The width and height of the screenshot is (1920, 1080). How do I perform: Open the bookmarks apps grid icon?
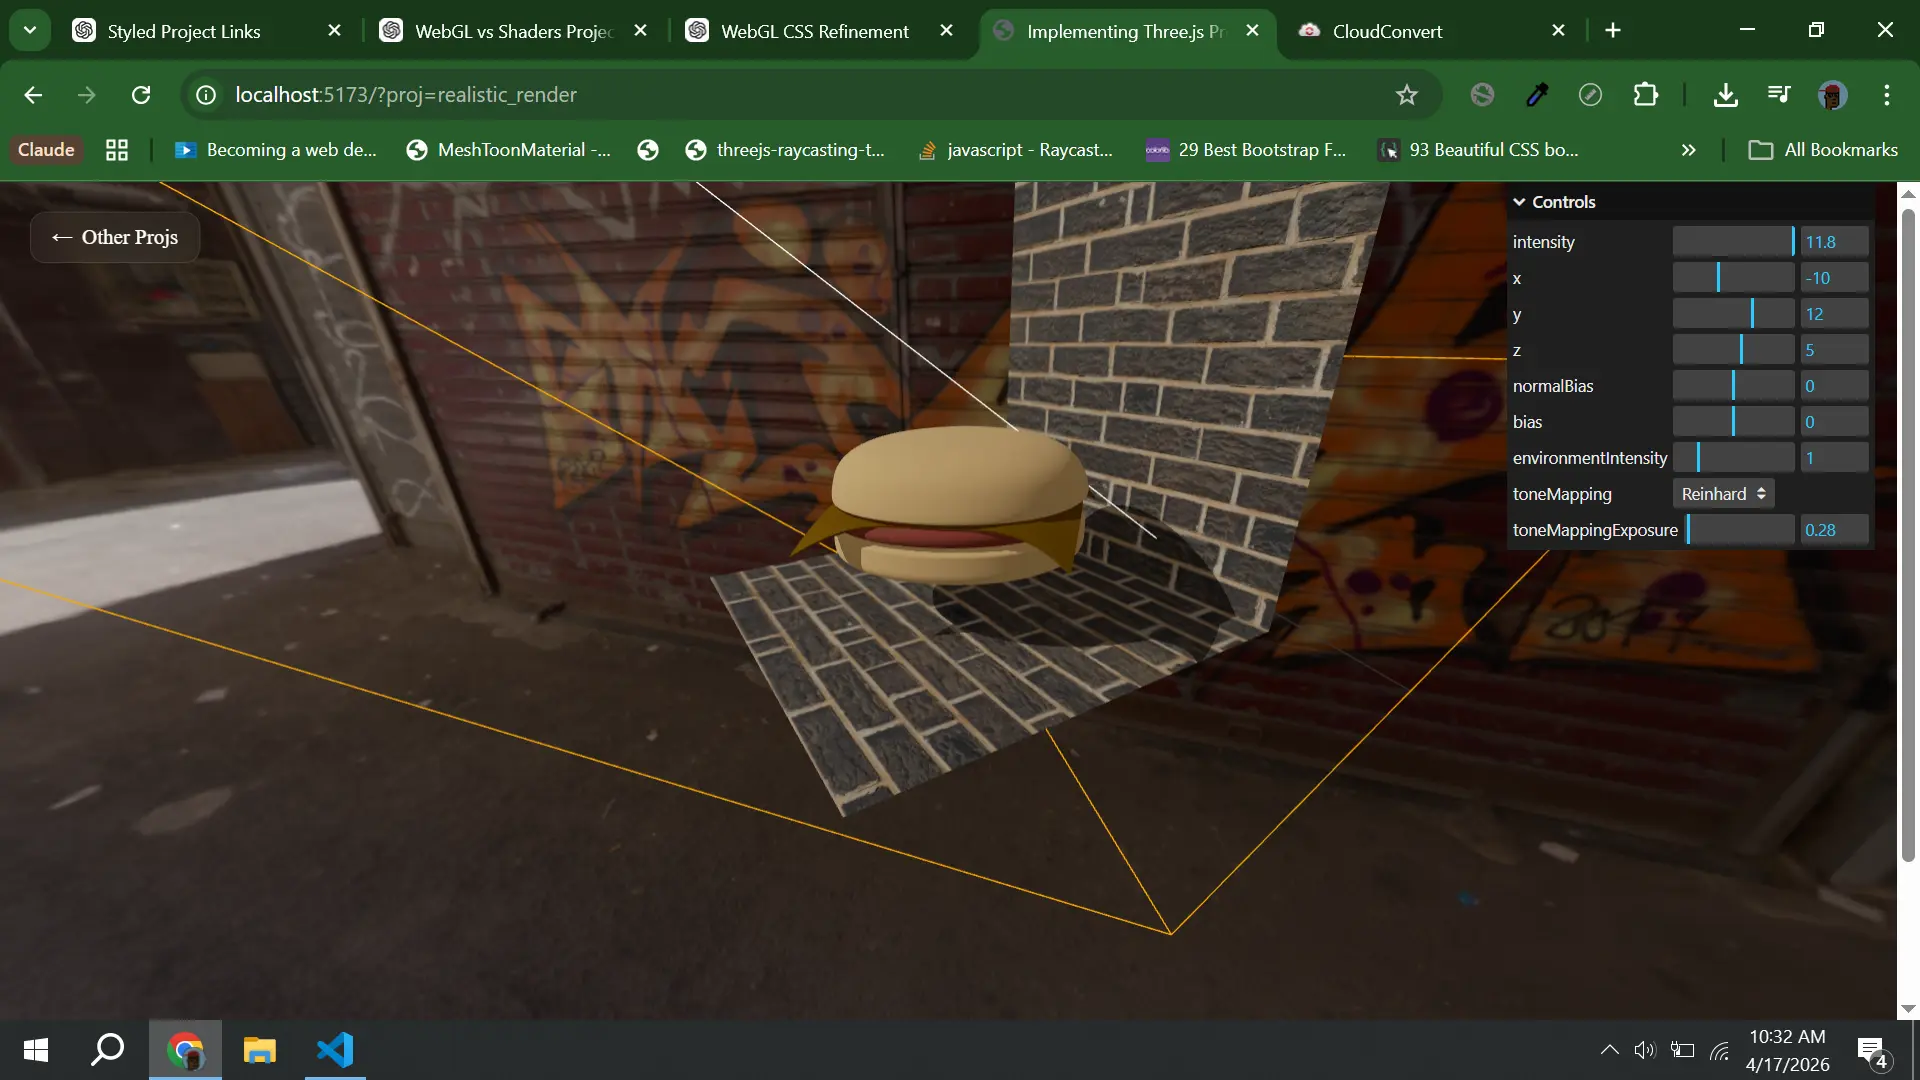click(117, 150)
